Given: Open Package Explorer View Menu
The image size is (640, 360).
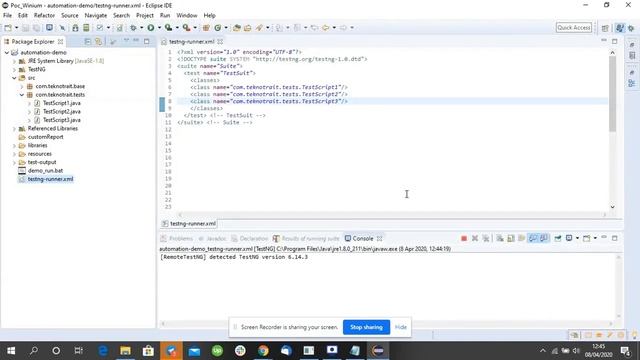Looking at the screenshot, I should (x=126, y=41).
